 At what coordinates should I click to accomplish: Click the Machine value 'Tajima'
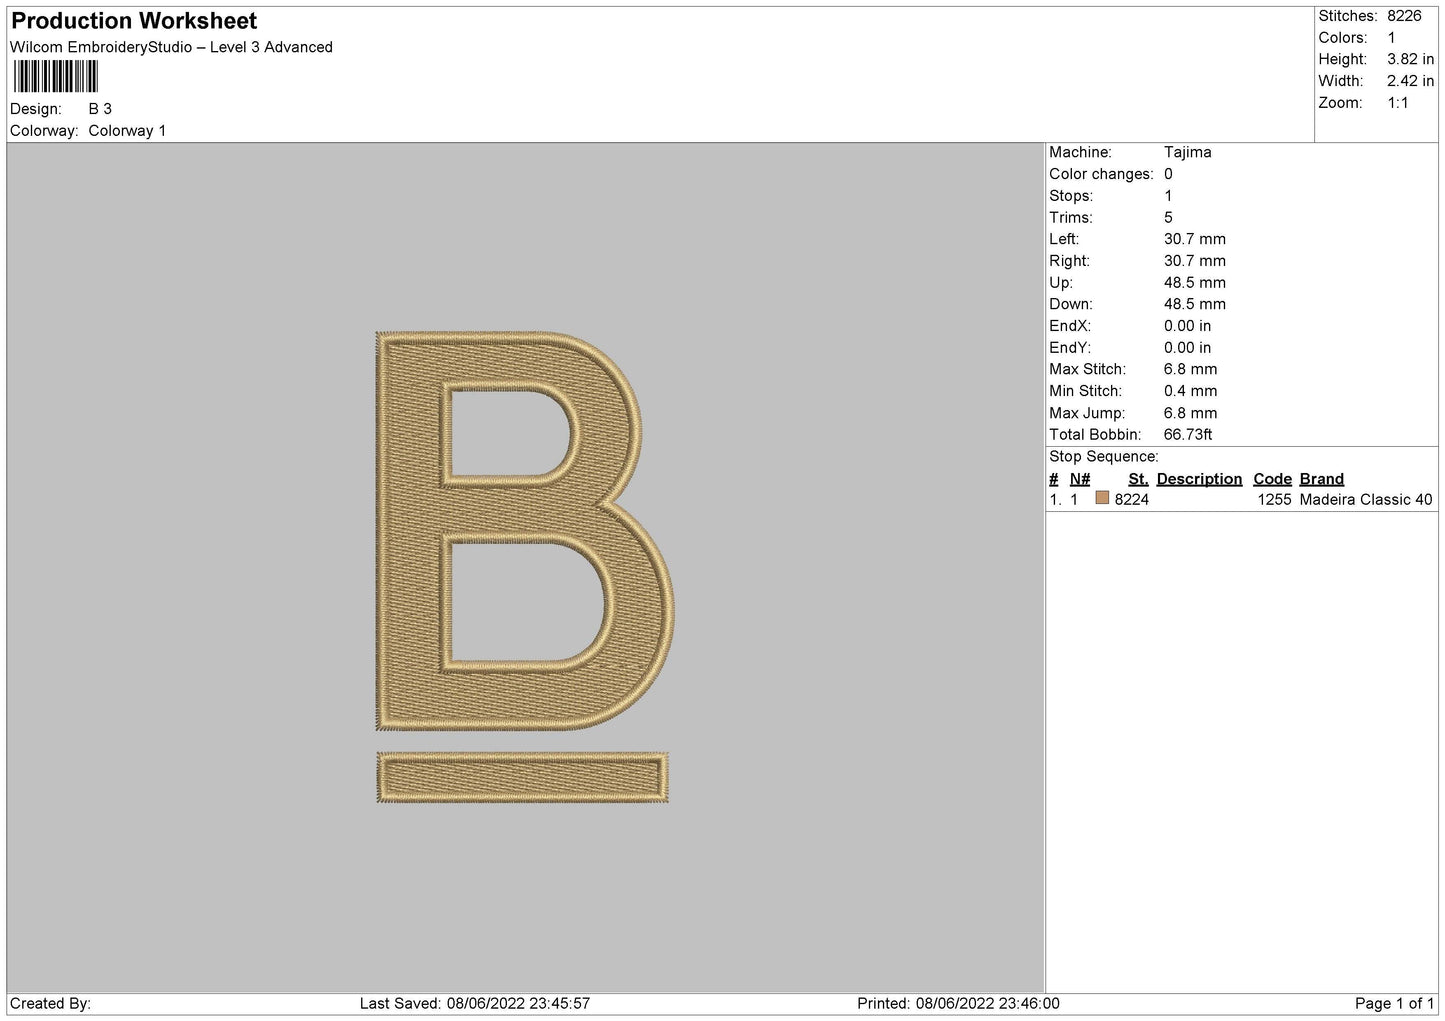pyautogui.click(x=1187, y=152)
